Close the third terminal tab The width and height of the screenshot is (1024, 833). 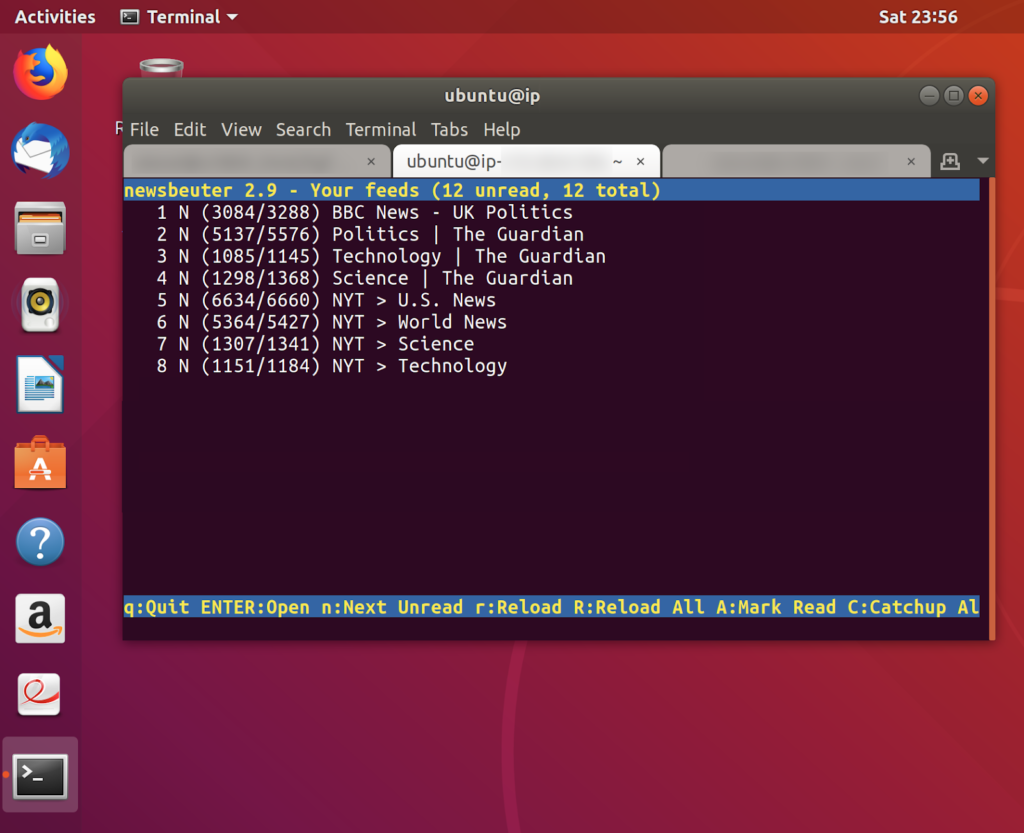911,161
